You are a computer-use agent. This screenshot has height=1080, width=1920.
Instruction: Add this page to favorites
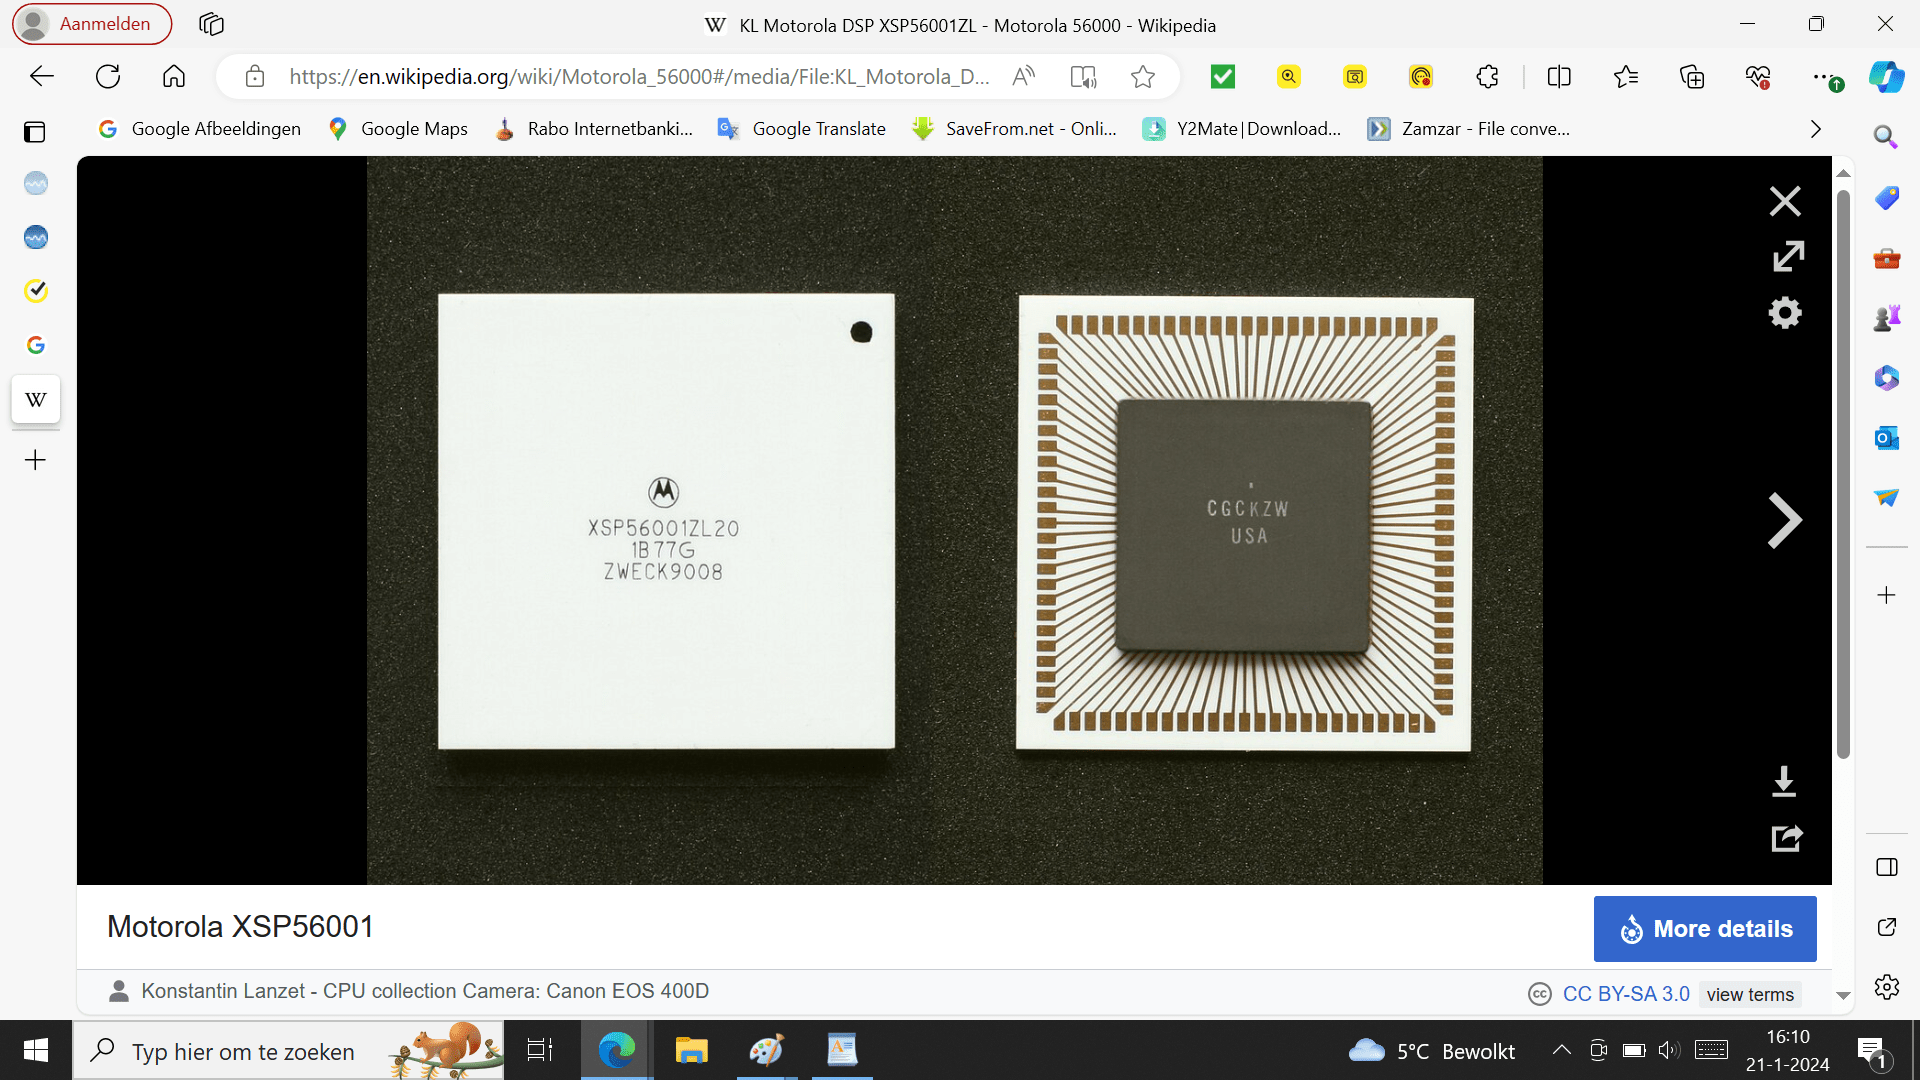1143,77
